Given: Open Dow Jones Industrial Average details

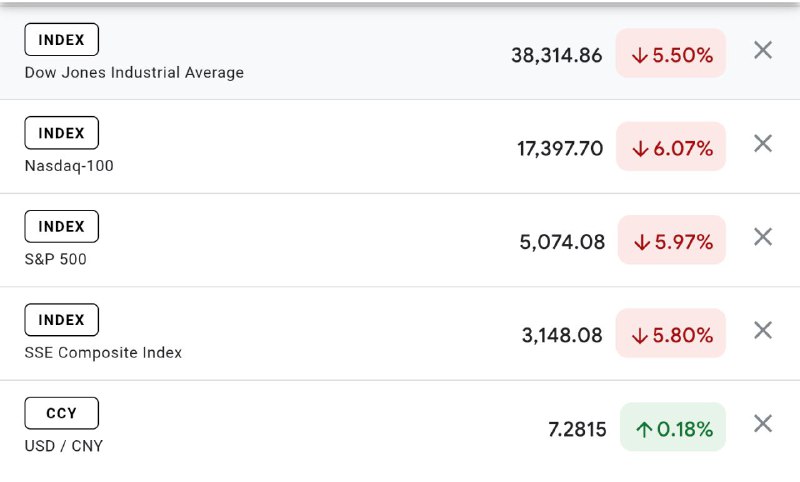Looking at the screenshot, I should (134, 73).
